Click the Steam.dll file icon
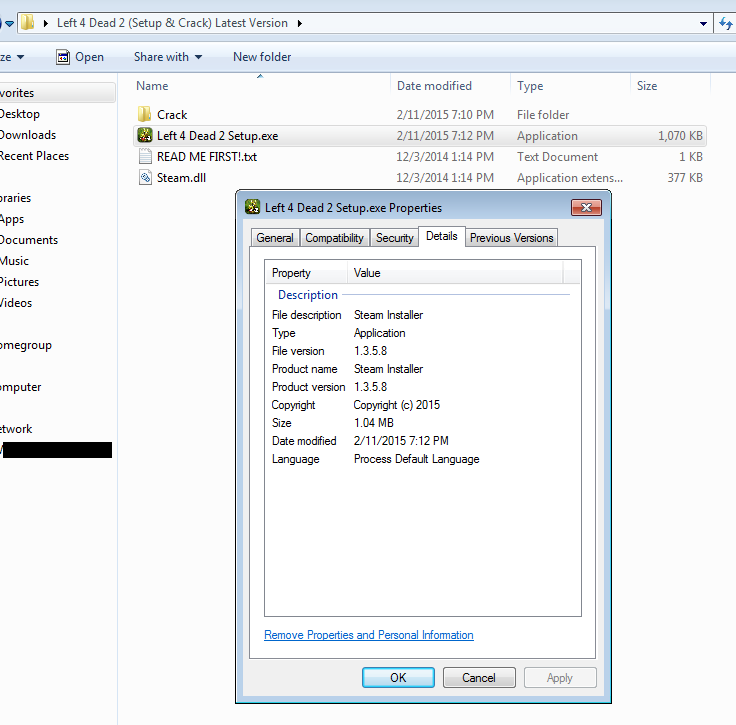The width and height of the screenshot is (736, 725). point(144,178)
